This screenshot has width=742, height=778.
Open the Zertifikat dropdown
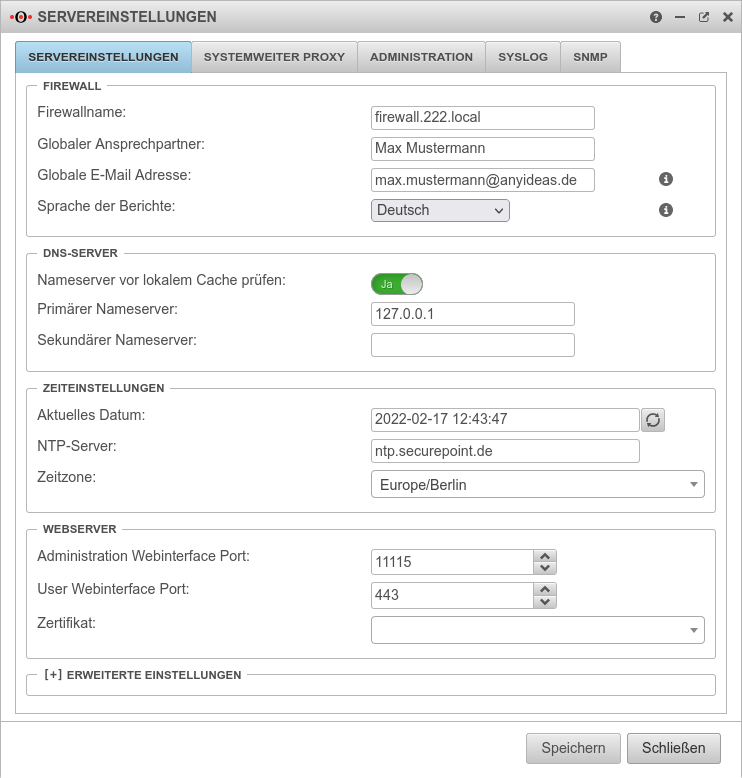coord(537,630)
